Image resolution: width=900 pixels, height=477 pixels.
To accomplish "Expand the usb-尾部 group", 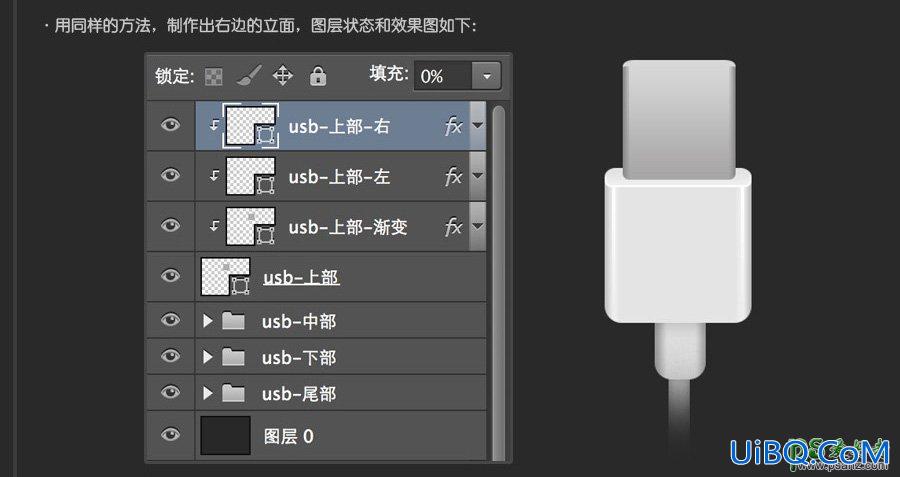I will (x=208, y=393).
